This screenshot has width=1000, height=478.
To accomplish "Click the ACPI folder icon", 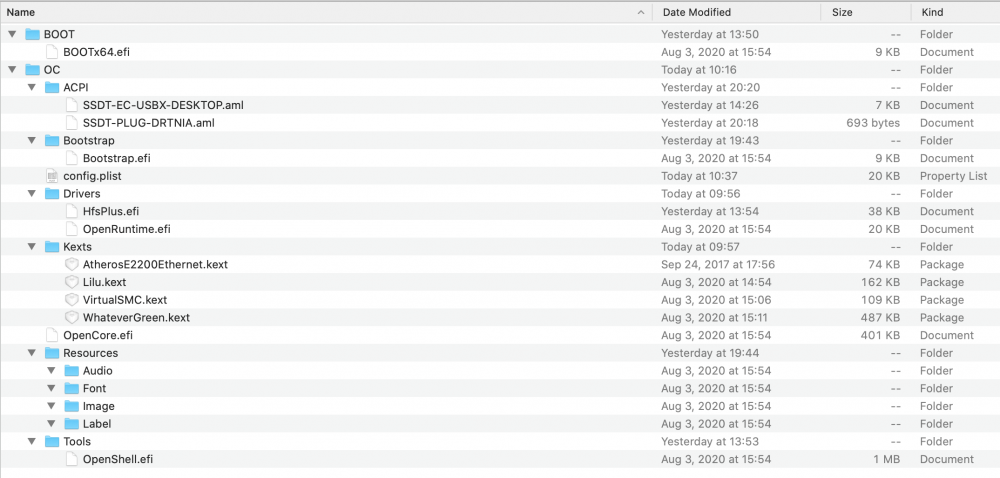I will [52, 87].
